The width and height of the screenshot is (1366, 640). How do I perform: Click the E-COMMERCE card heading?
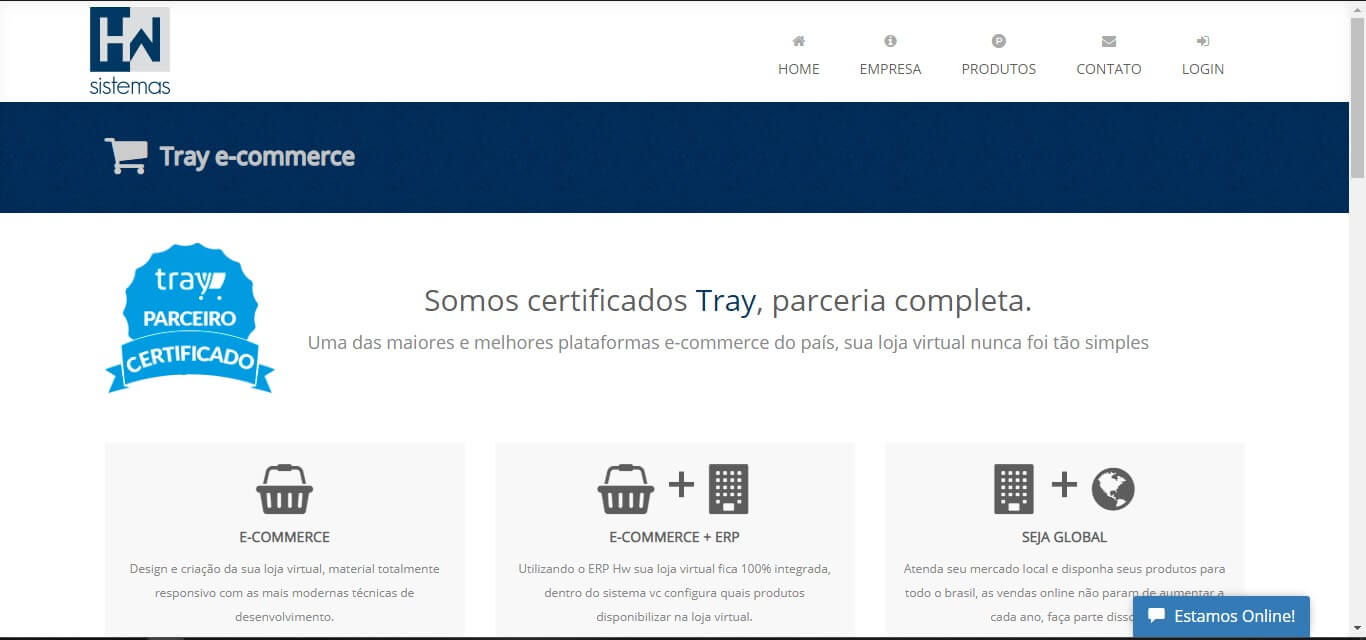(285, 537)
